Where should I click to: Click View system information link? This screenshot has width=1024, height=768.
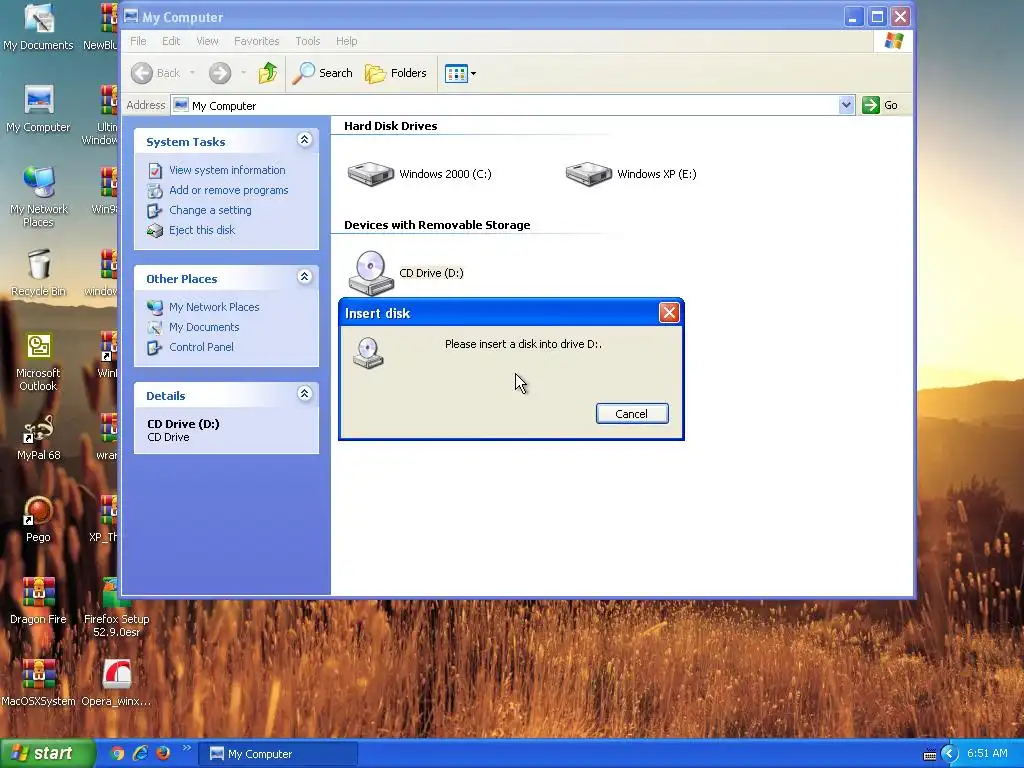coord(227,170)
